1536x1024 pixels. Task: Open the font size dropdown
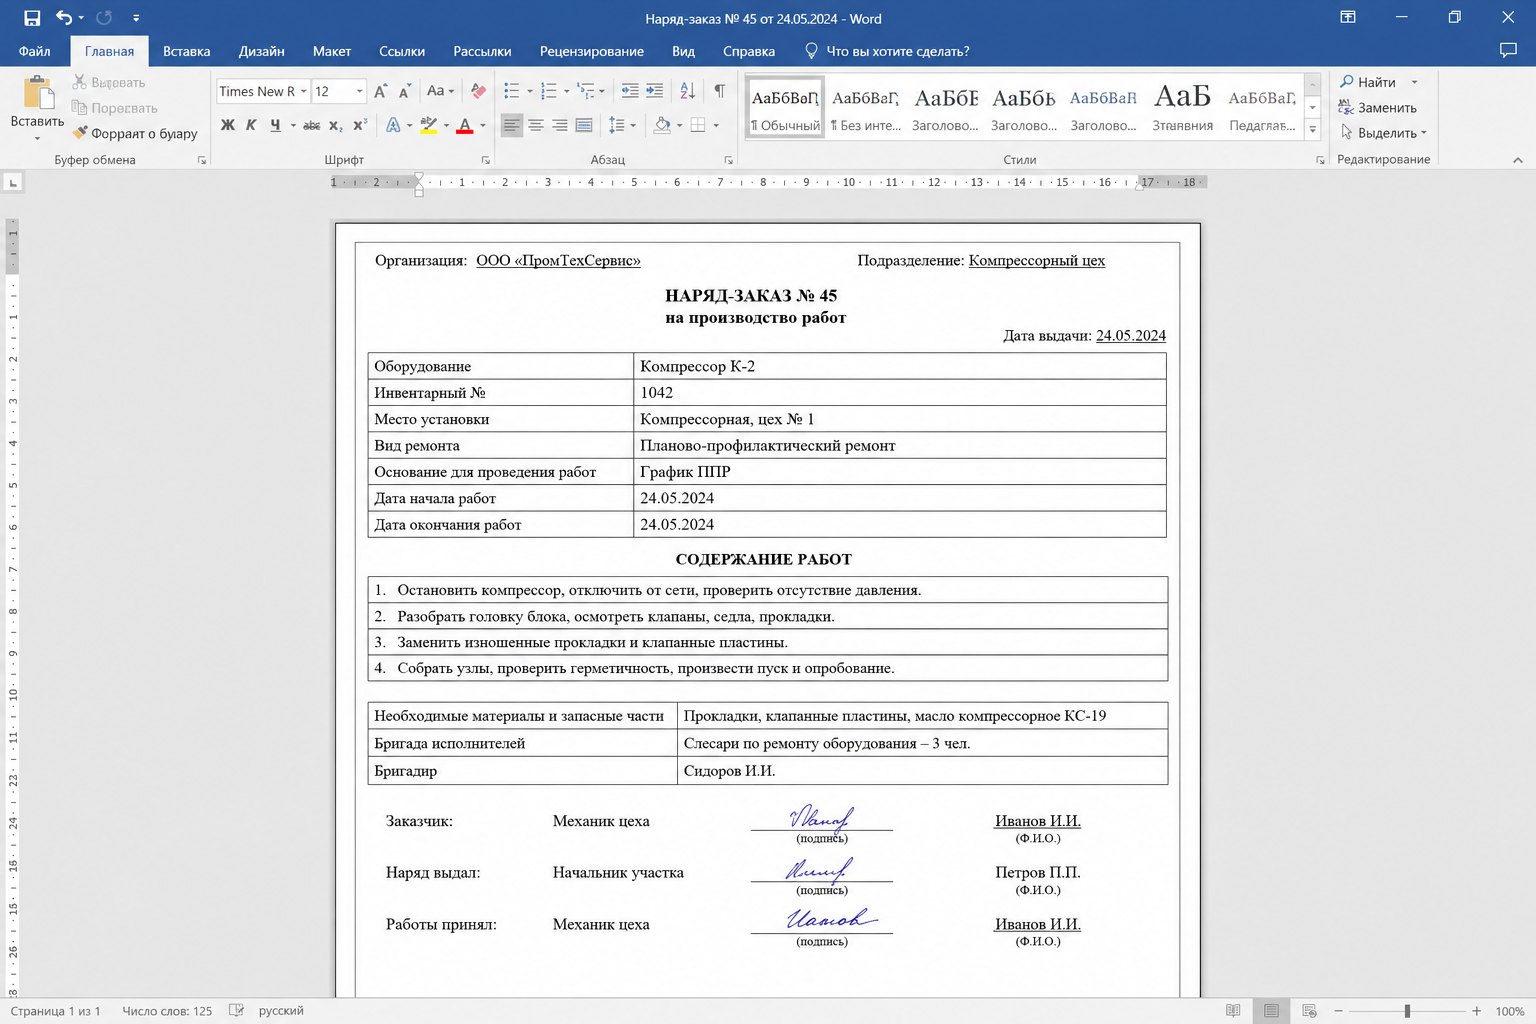coord(359,91)
